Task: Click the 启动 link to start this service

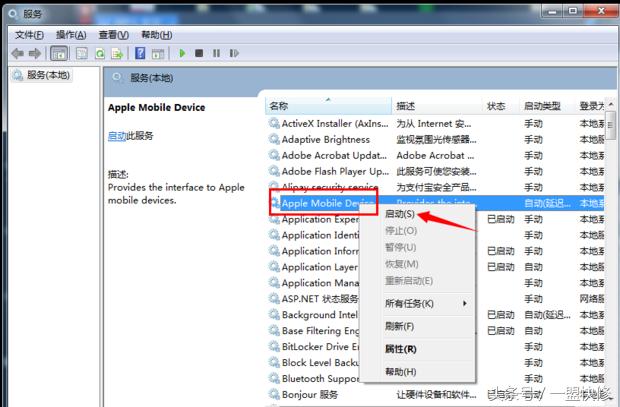Action: 117,136
